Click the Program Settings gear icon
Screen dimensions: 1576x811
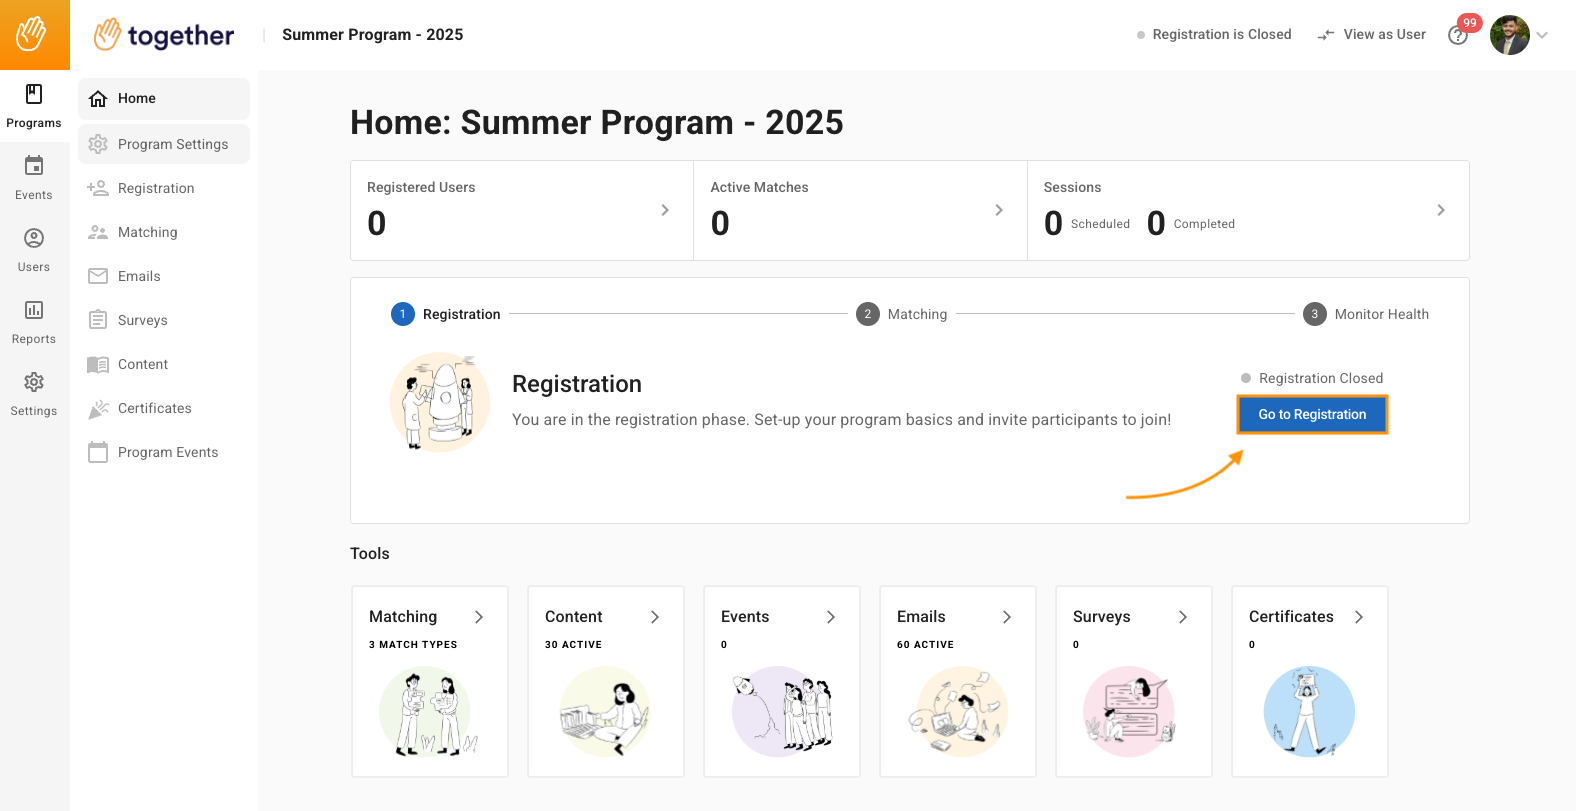[x=99, y=144]
